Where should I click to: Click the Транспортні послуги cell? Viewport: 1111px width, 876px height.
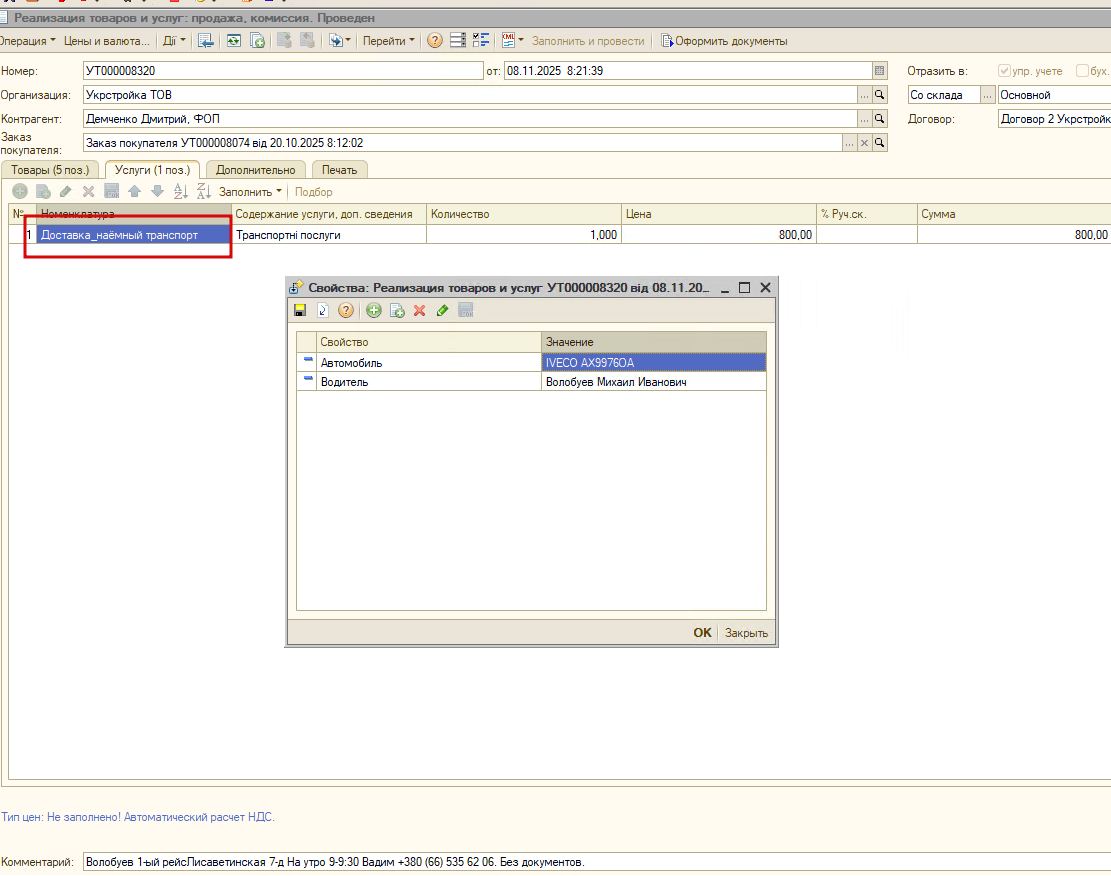[329, 235]
